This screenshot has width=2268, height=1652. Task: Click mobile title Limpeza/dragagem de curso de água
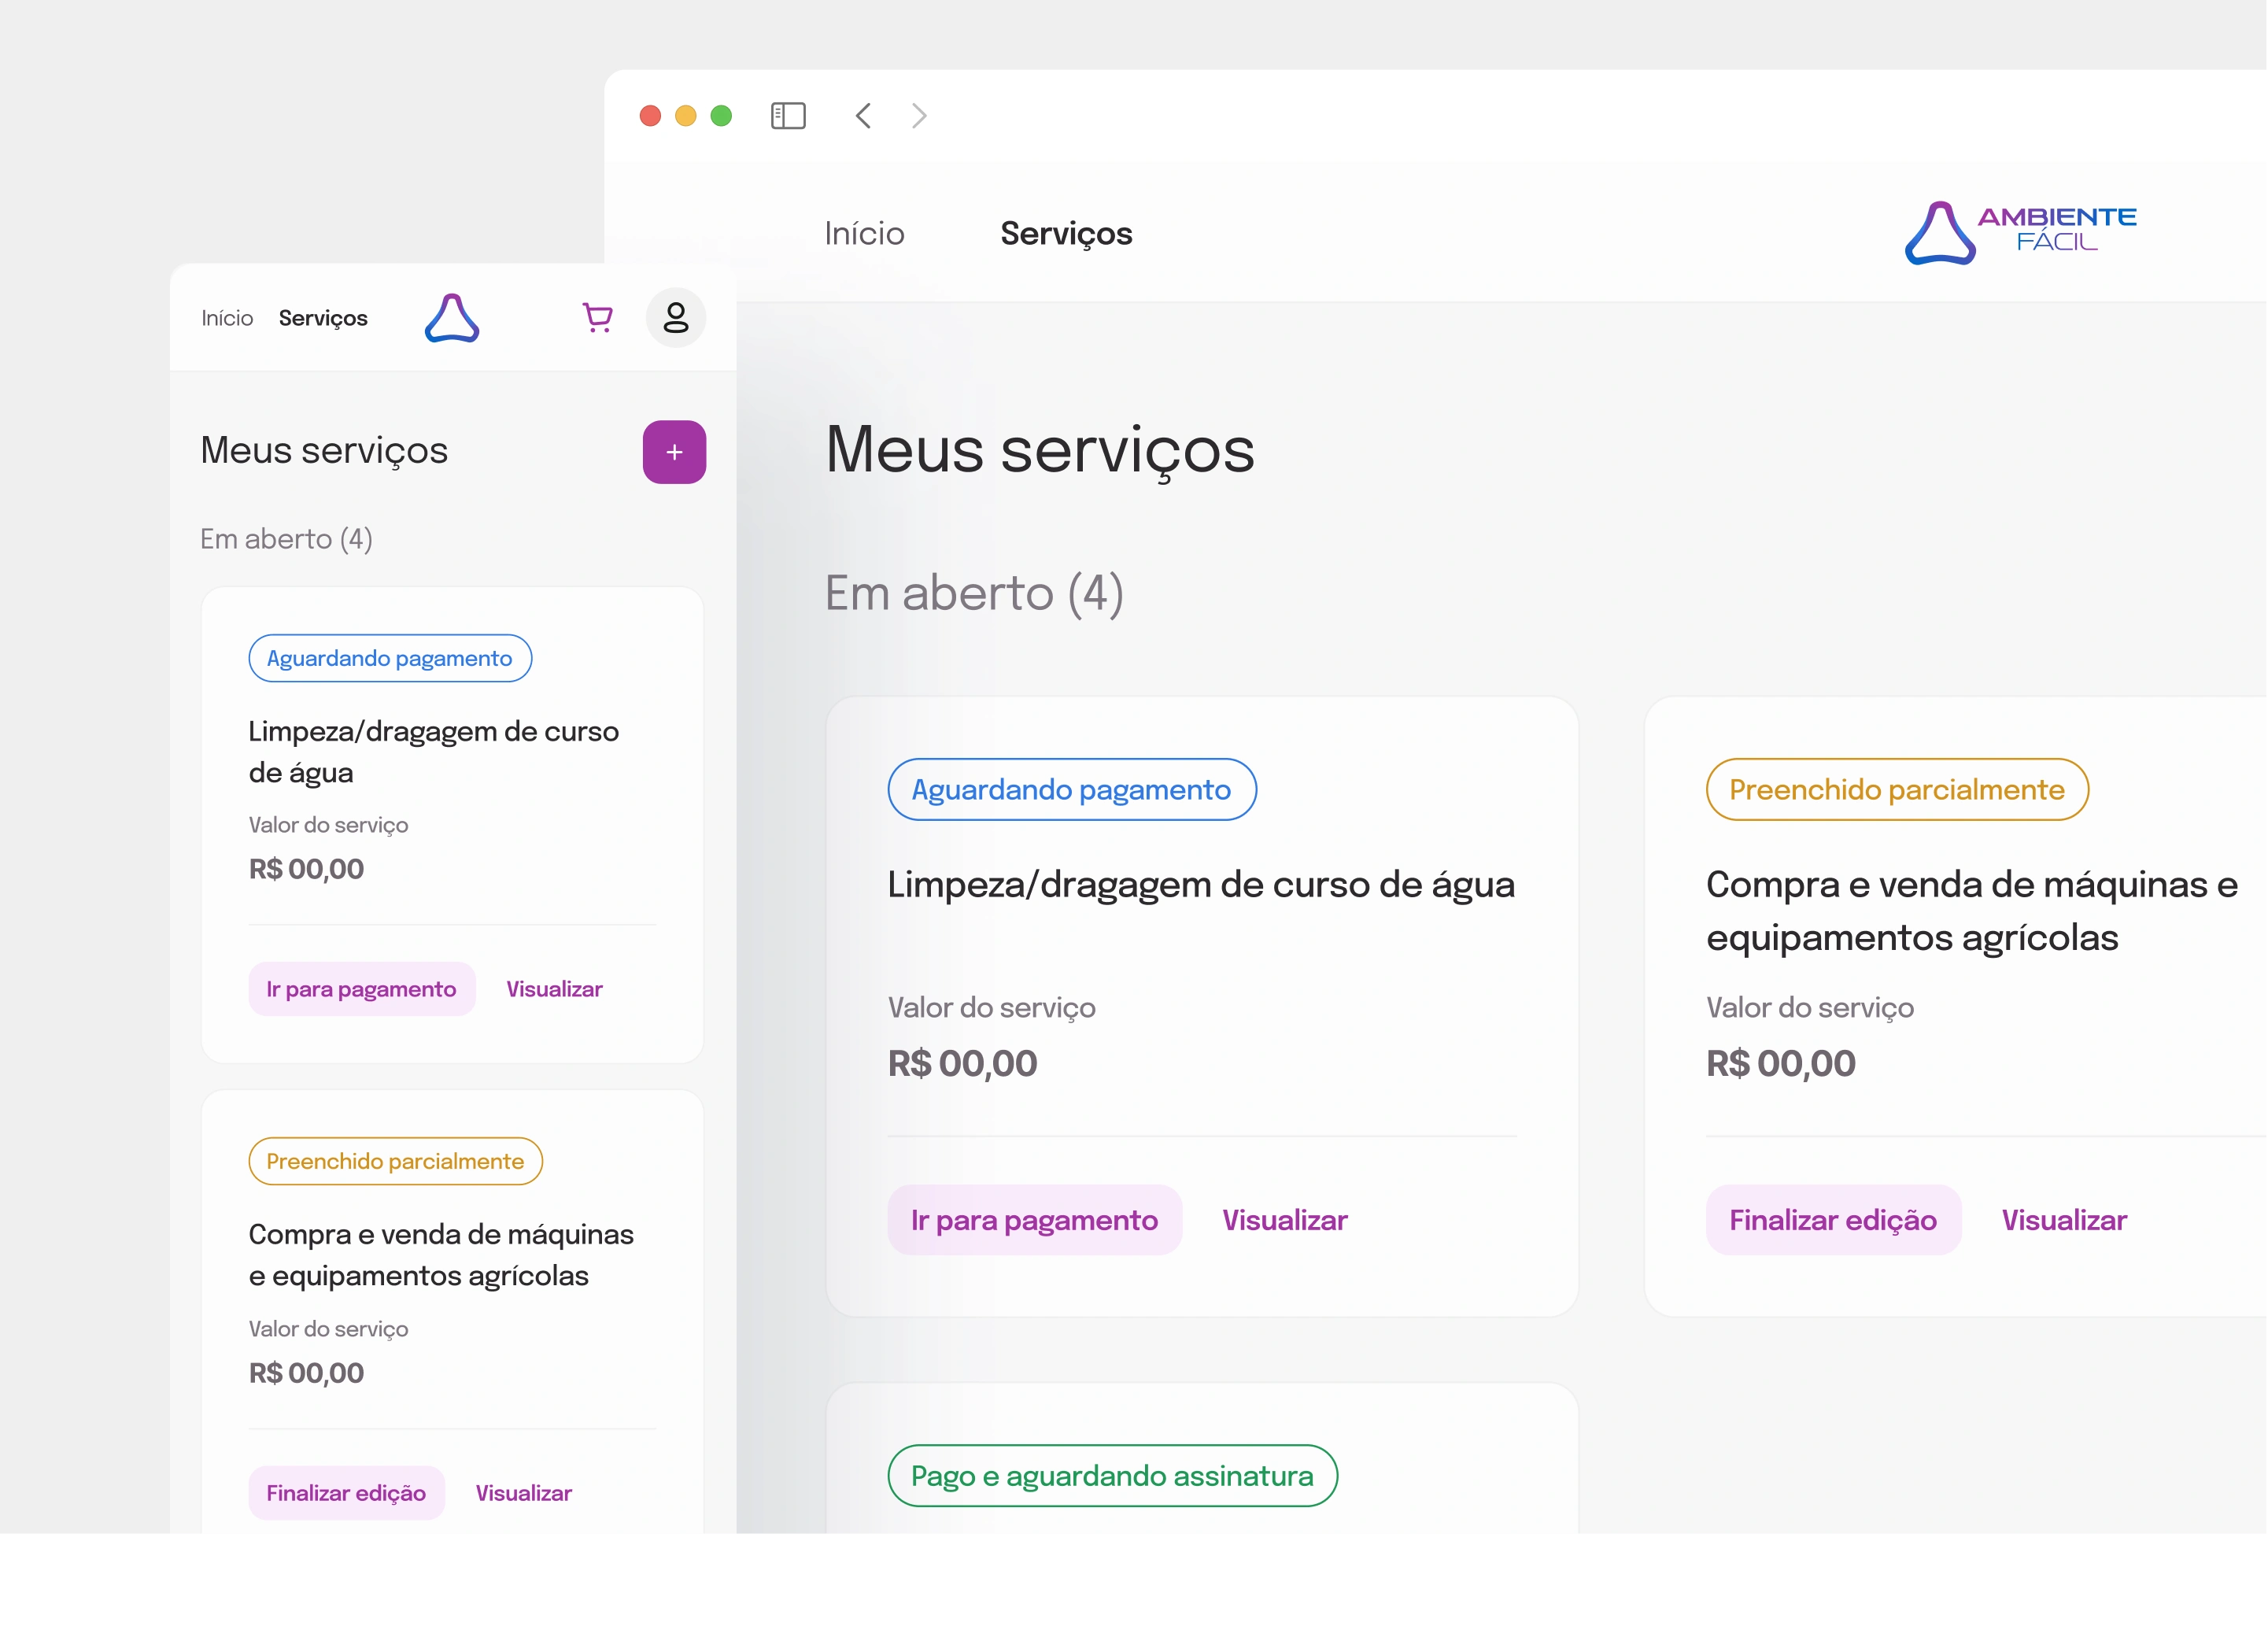point(433,752)
